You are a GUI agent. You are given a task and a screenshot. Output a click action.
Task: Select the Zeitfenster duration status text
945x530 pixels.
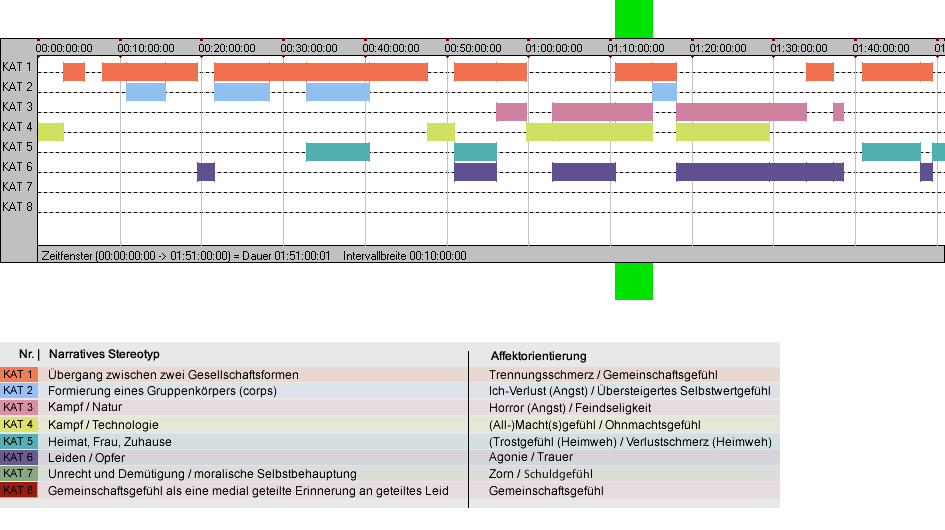pyautogui.click(x=186, y=256)
